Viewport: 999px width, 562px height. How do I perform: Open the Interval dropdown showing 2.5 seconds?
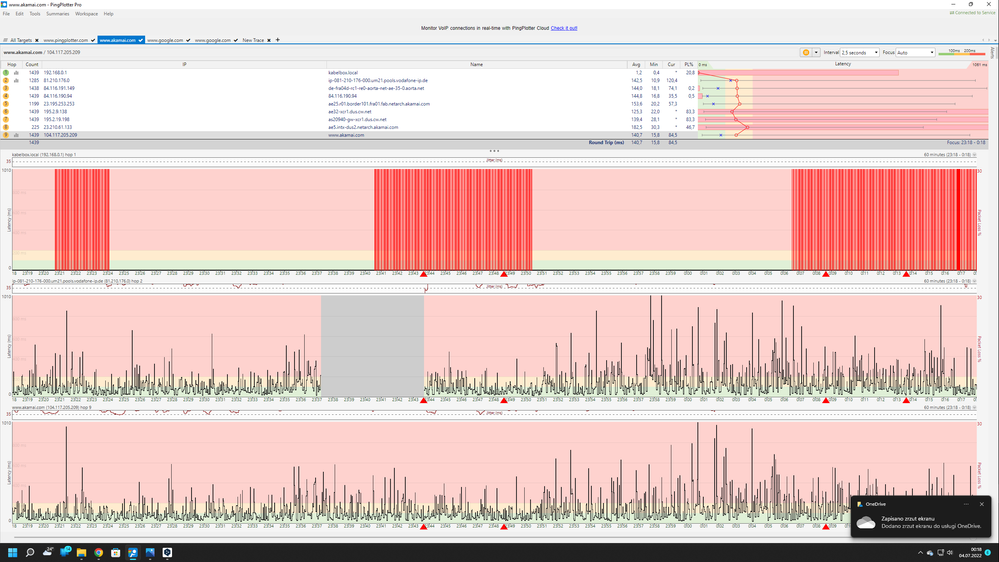point(859,52)
